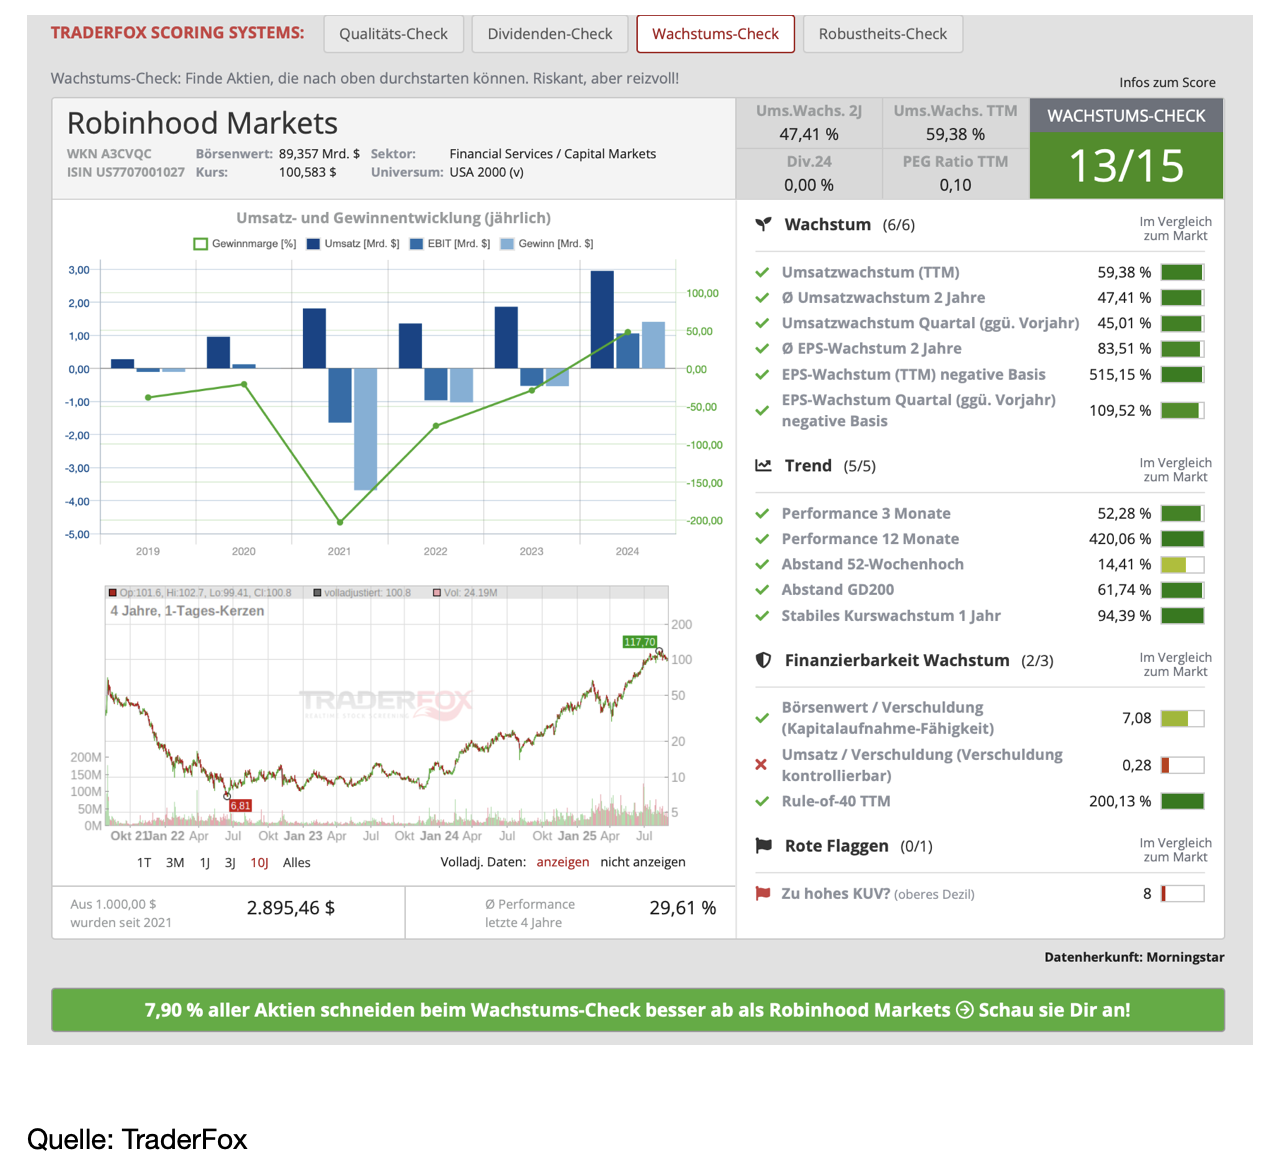Image resolution: width=1268 pixels, height=1164 pixels.
Task: Select the 1T chart range
Action: point(144,862)
